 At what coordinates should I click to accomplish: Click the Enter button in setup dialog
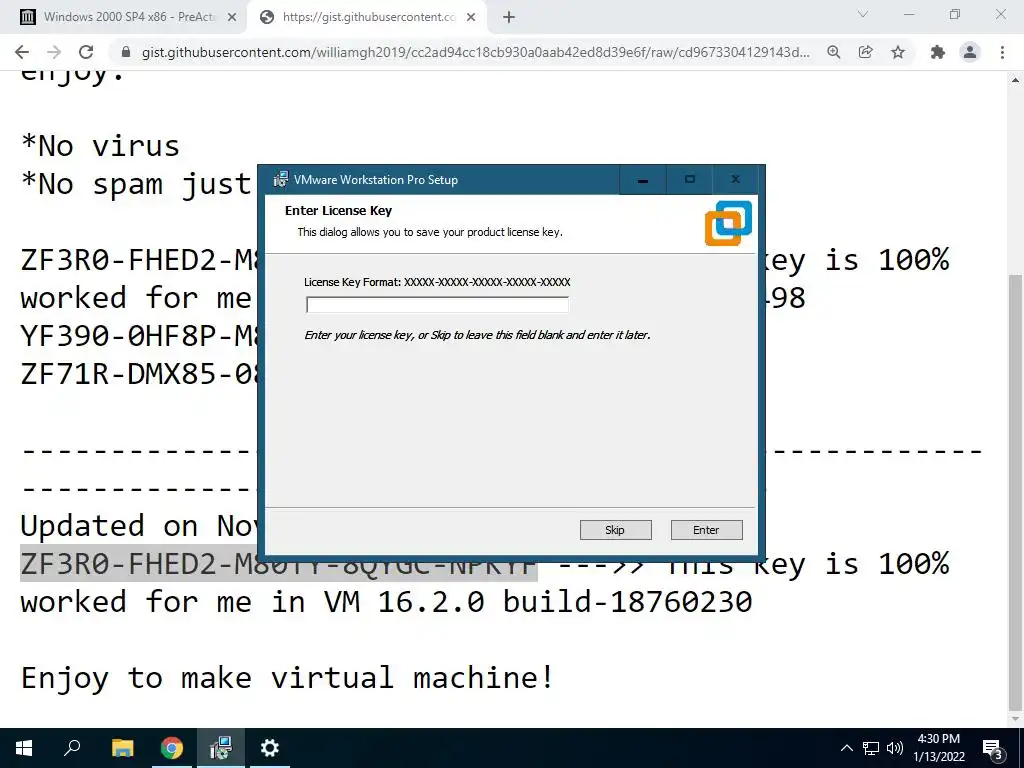click(x=706, y=530)
